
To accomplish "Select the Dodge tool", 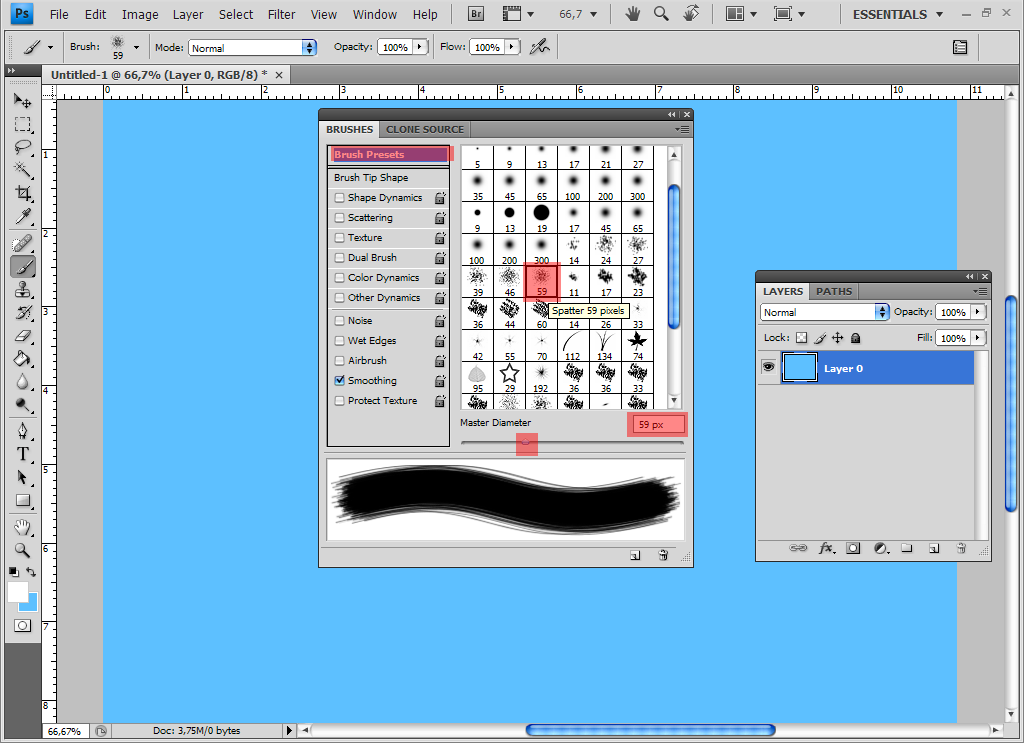I will (x=22, y=405).
